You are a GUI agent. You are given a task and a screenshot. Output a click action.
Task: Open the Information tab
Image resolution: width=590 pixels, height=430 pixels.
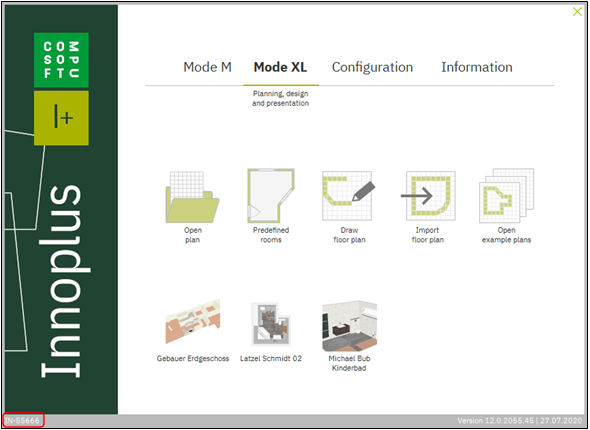pyautogui.click(x=477, y=67)
